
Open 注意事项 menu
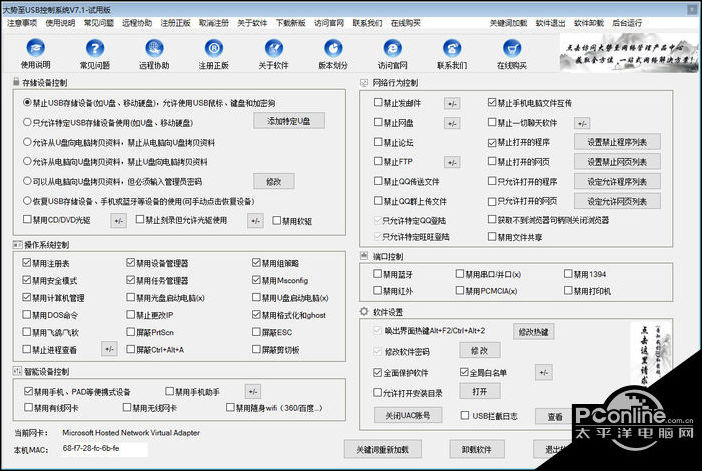(x=22, y=23)
